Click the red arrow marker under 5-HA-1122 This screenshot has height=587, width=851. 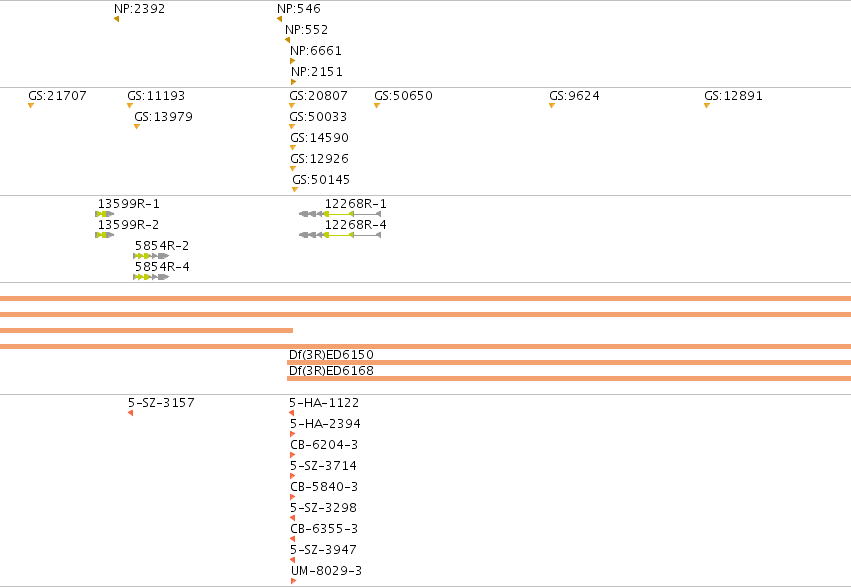coord(291,413)
